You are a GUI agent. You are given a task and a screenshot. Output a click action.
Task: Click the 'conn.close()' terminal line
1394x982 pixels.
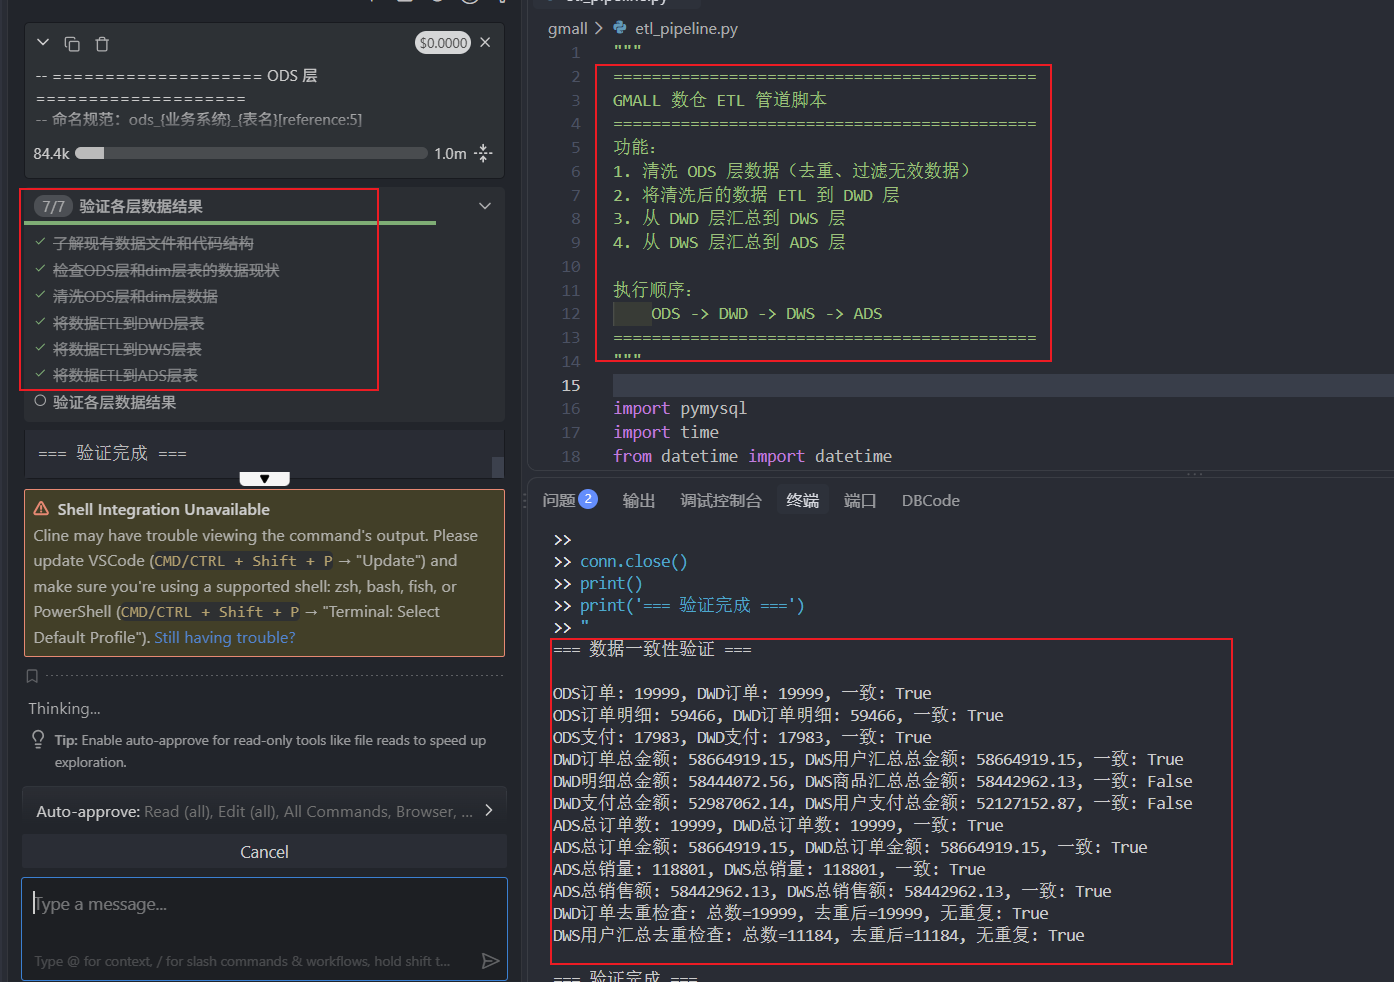pos(634,562)
